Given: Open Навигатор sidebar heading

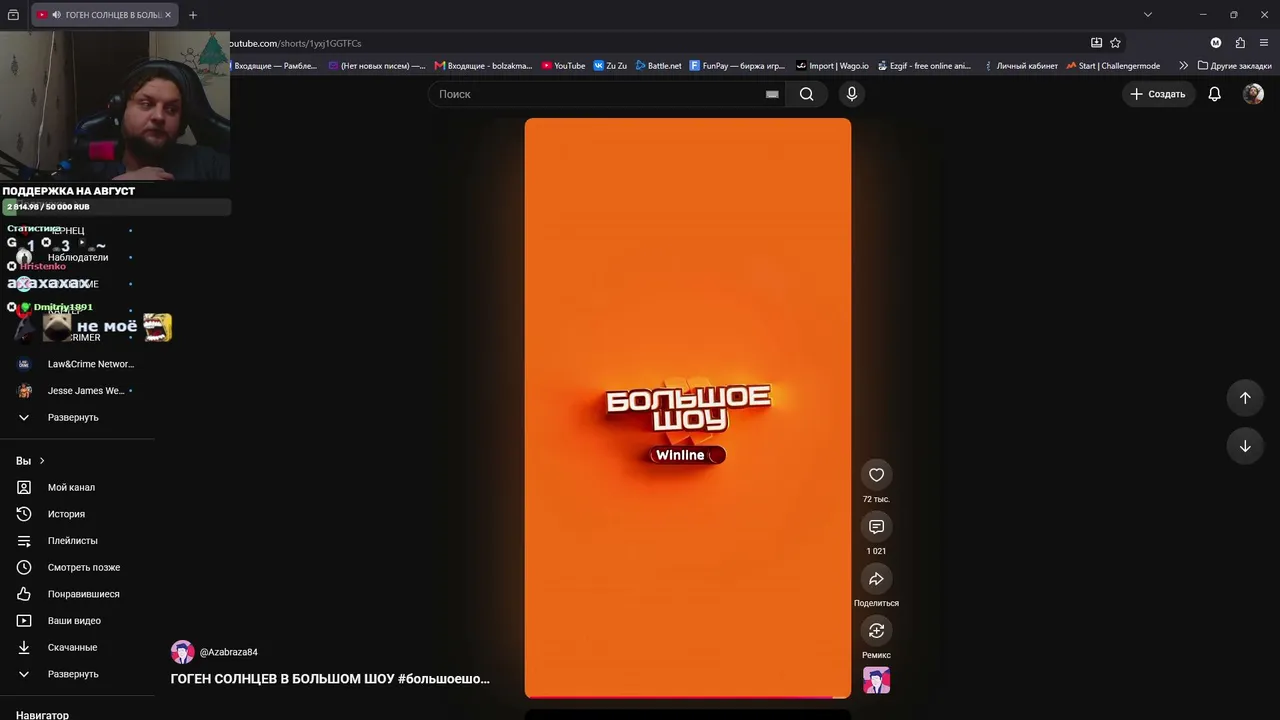Looking at the screenshot, I should point(42,715).
